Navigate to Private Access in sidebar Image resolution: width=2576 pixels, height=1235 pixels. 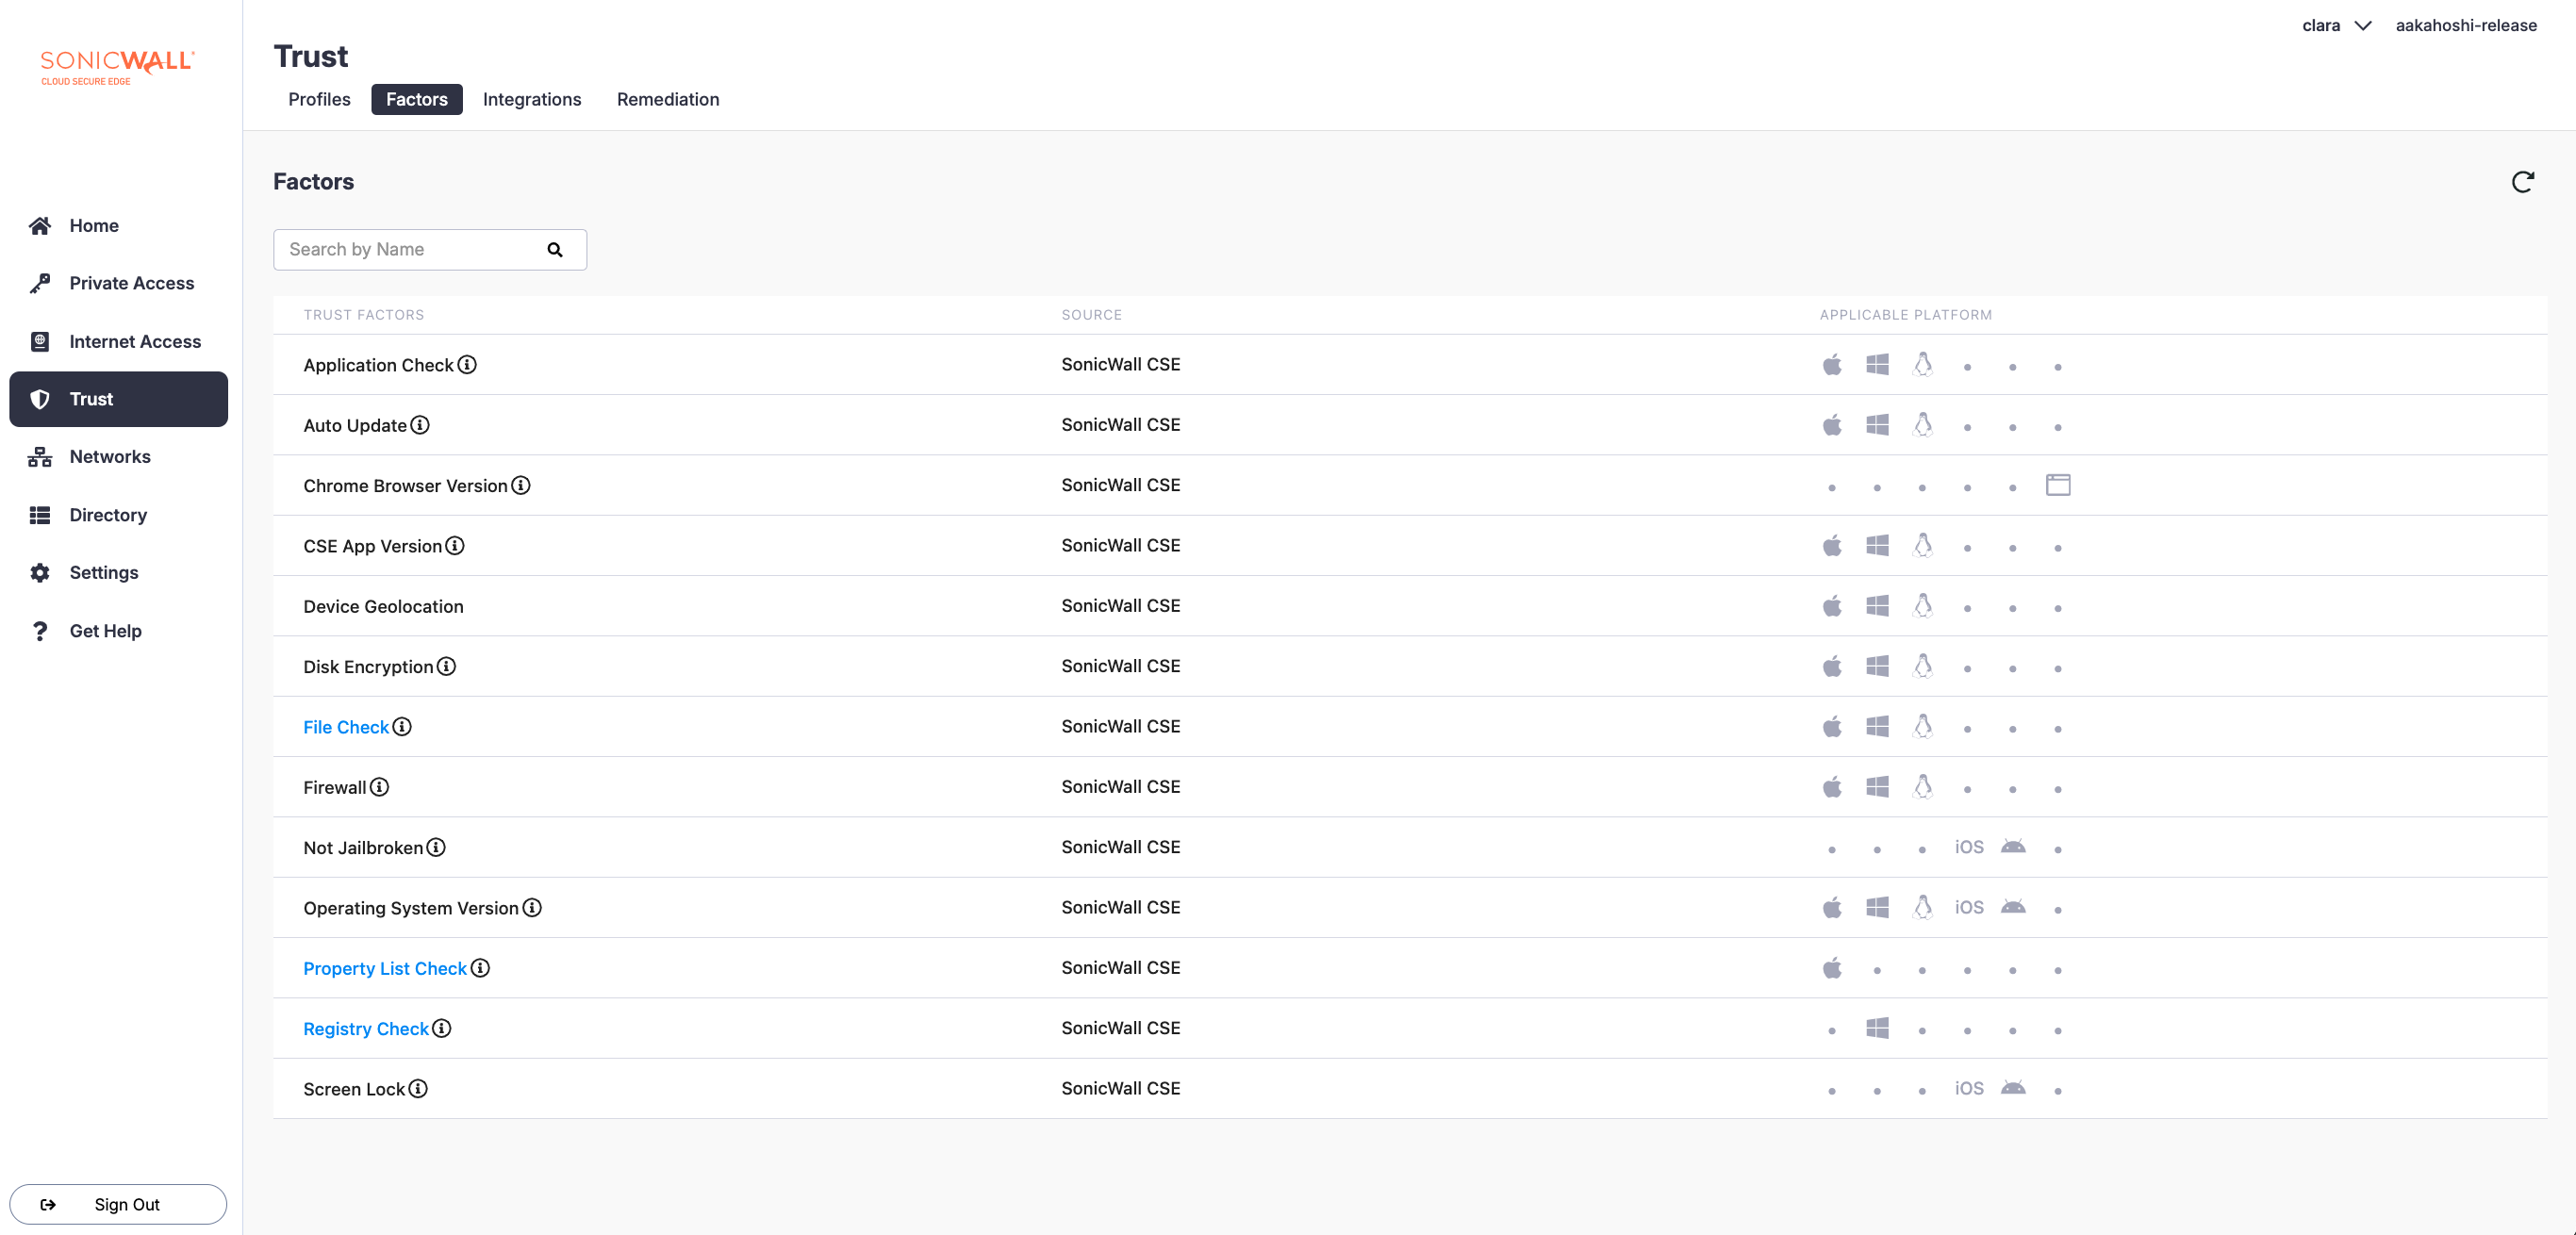coord(131,283)
